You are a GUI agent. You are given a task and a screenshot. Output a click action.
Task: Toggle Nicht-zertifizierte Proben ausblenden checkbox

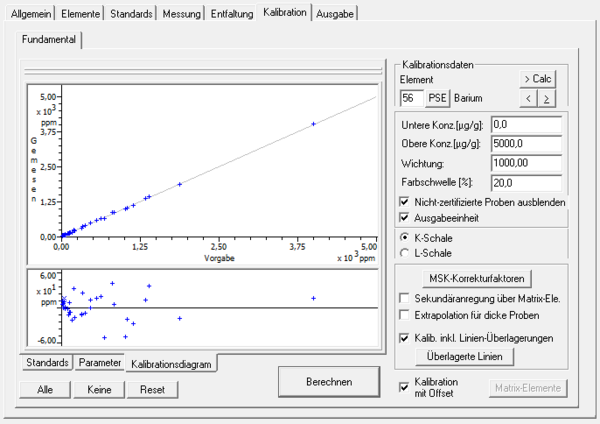tap(404, 202)
